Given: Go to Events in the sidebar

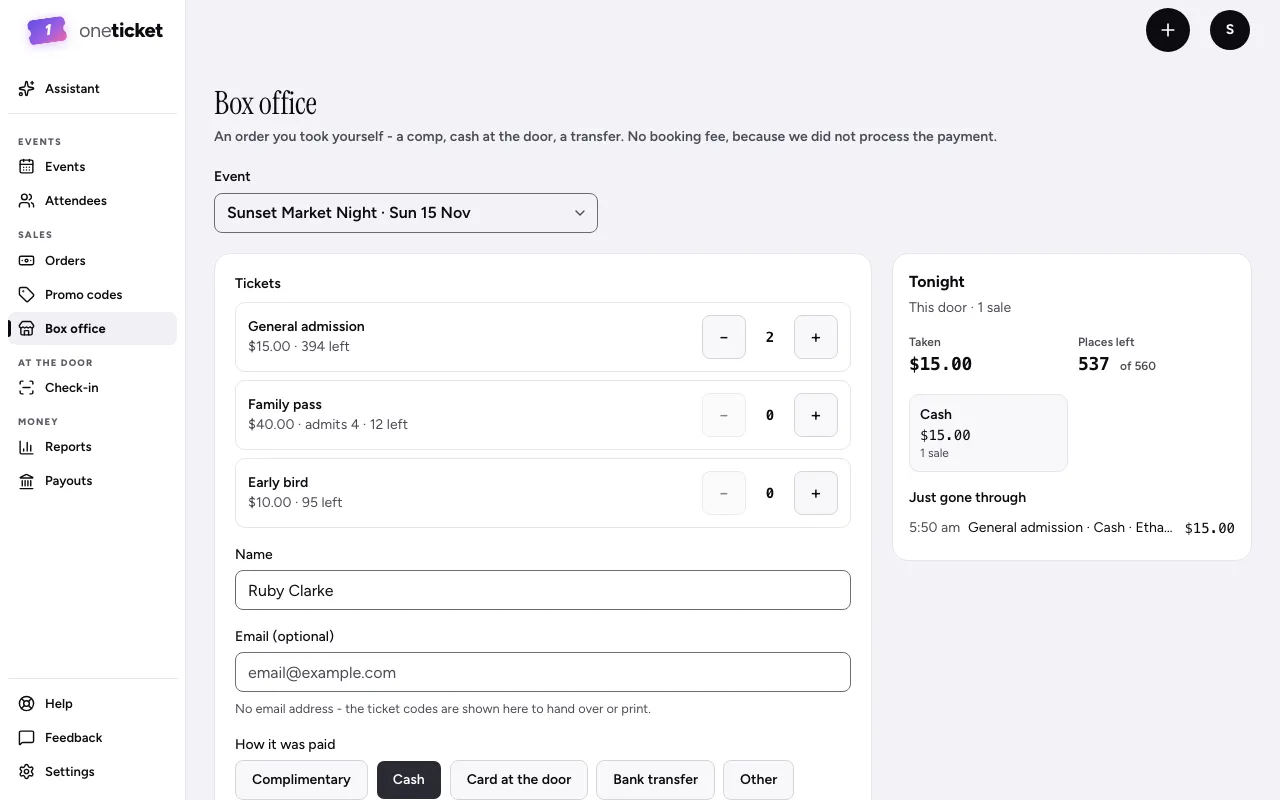Looking at the screenshot, I should [x=92, y=167].
